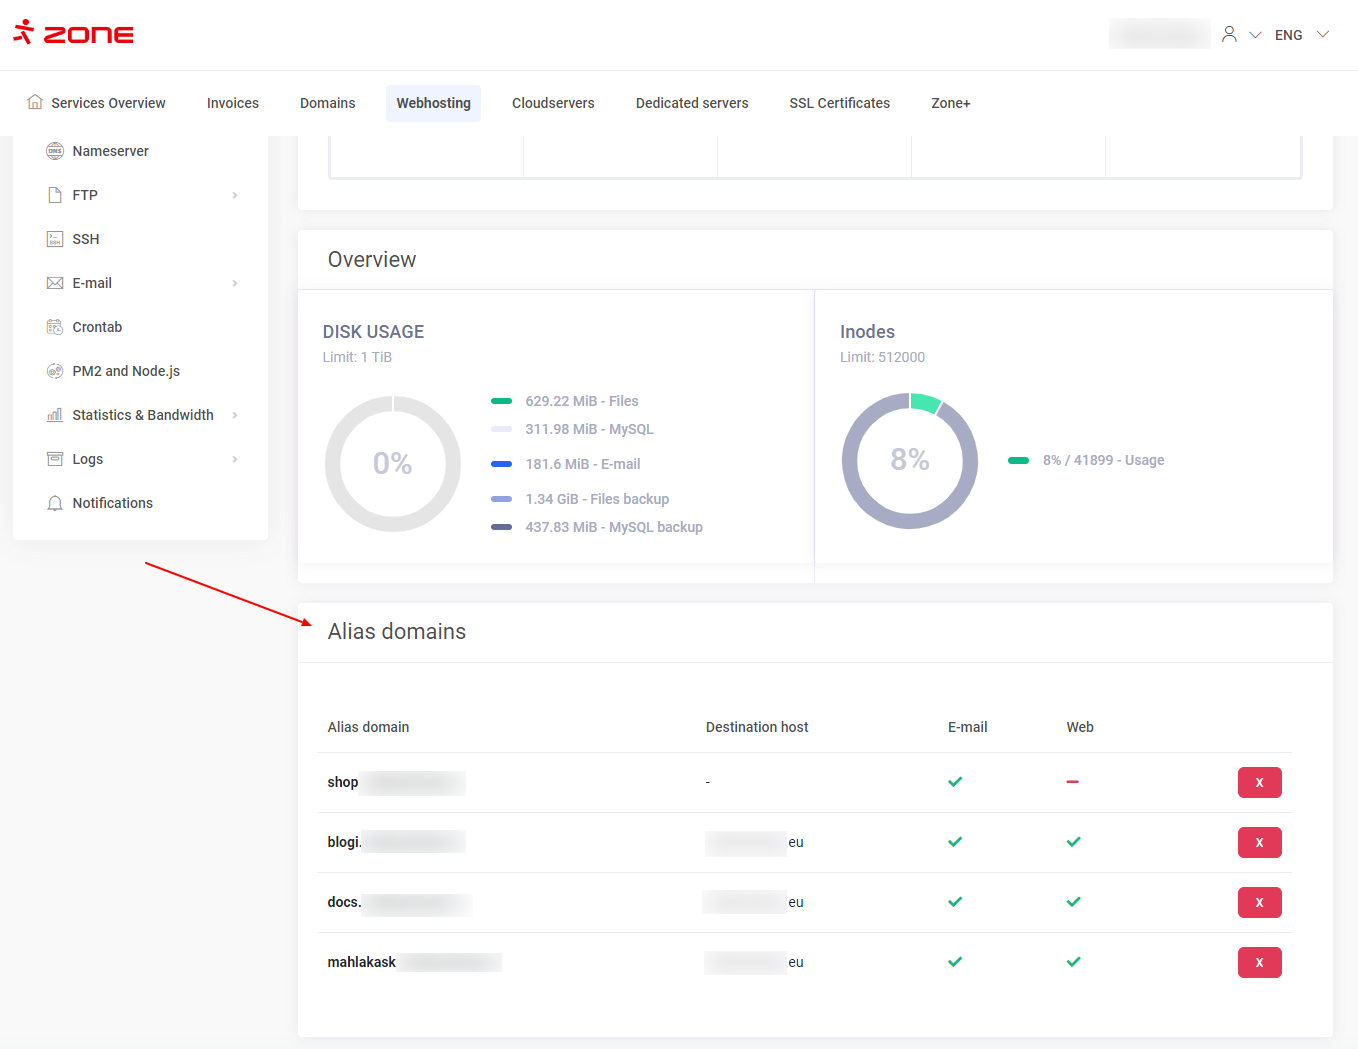This screenshot has width=1358, height=1049.
Task: Click the SSH terminal icon in the sidebar
Action: 55,239
